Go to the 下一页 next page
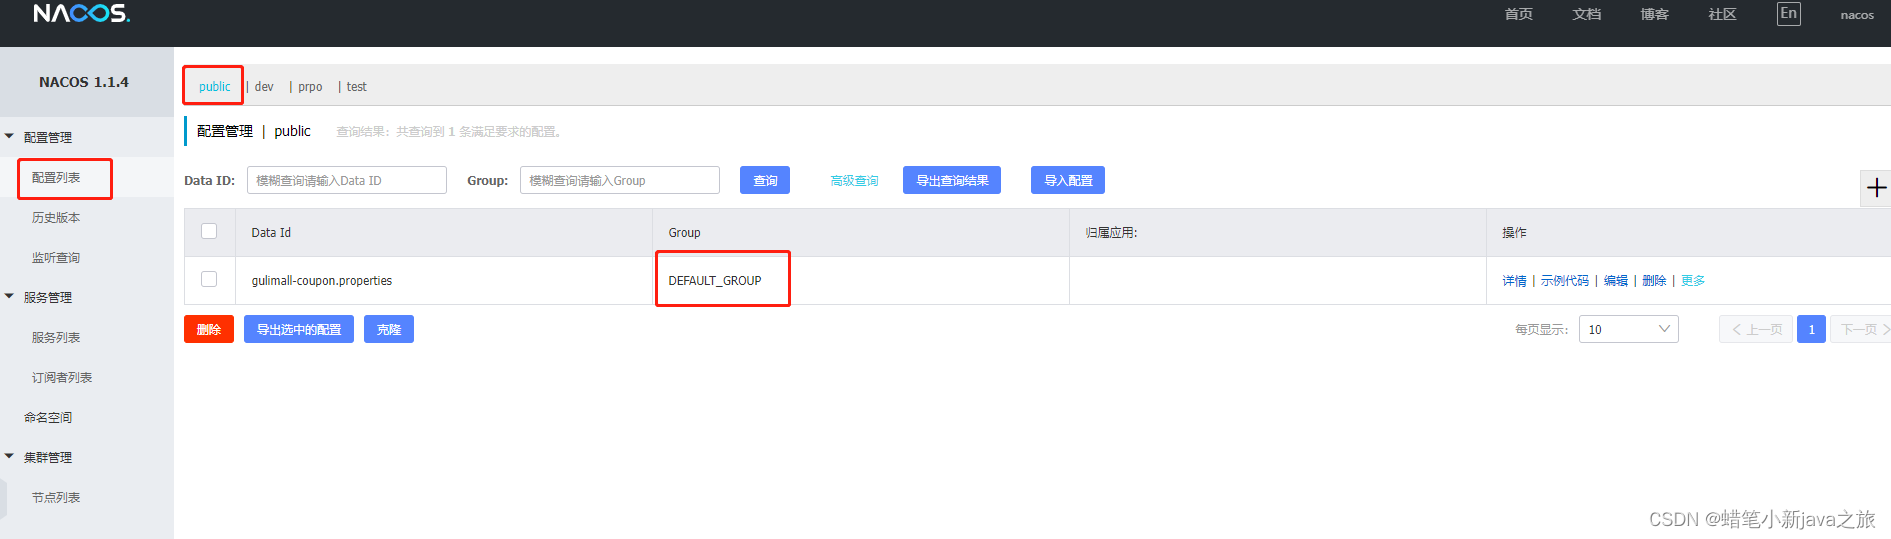Viewport: 1891px width, 539px height. click(1862, 329)
